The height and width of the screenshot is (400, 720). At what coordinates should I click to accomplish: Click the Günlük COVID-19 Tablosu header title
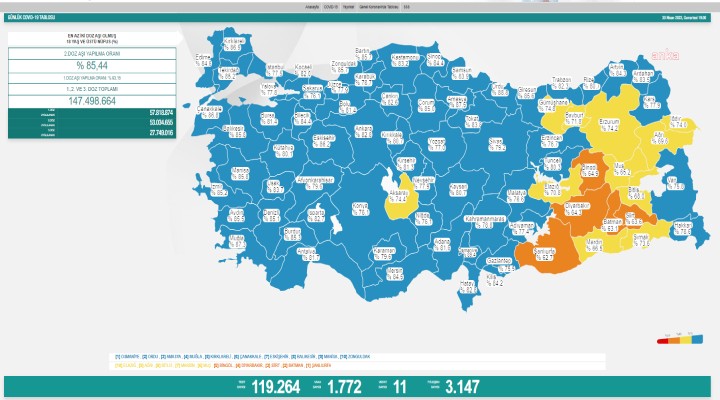pyautogui.click(x=32, y=17)
